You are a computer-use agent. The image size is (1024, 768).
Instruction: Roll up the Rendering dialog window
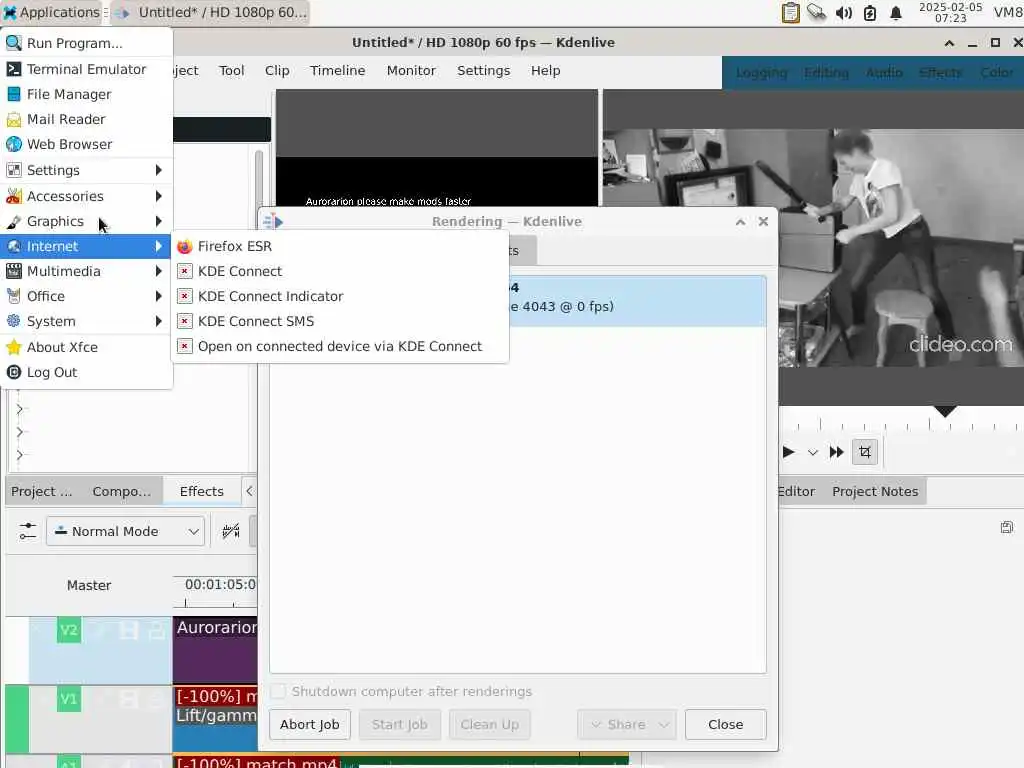tap(740, 222)
